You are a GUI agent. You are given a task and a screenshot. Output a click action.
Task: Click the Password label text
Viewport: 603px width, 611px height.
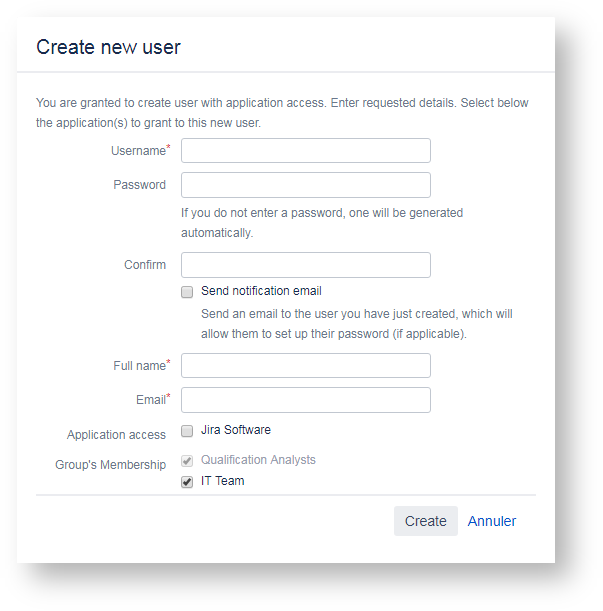[139, 185]
